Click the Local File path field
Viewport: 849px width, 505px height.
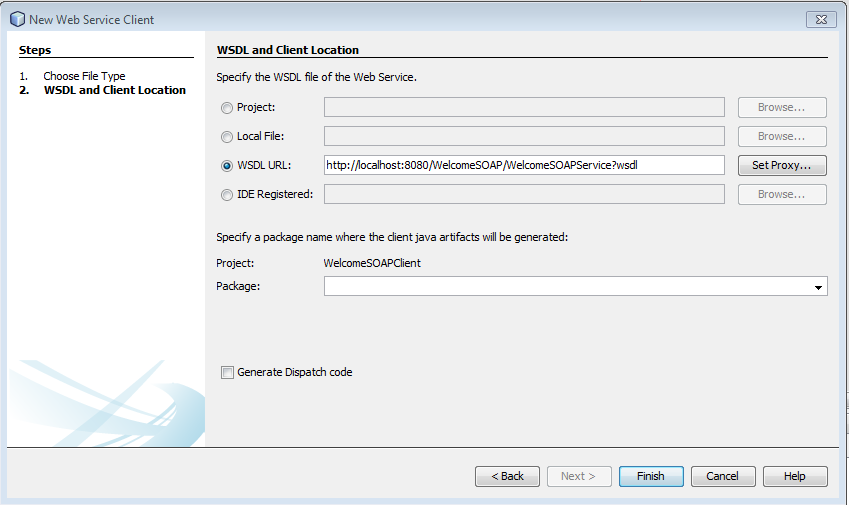point(524,136)
